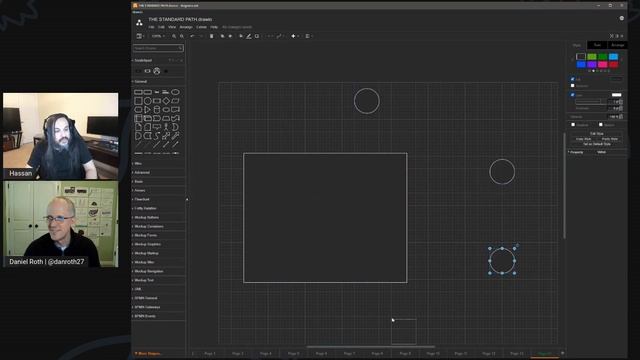Image resolution: width=640 pixels, height=360 pixels.
Task: Pick the diamond shape in General palette
Action: tap(166, 101)
